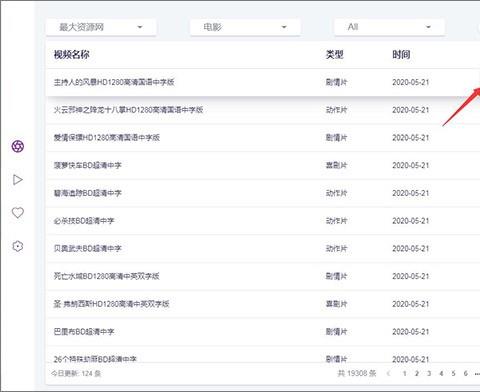The image size is (480, 392).
Task: Click the 视频名称 column header
Action: 71,54
